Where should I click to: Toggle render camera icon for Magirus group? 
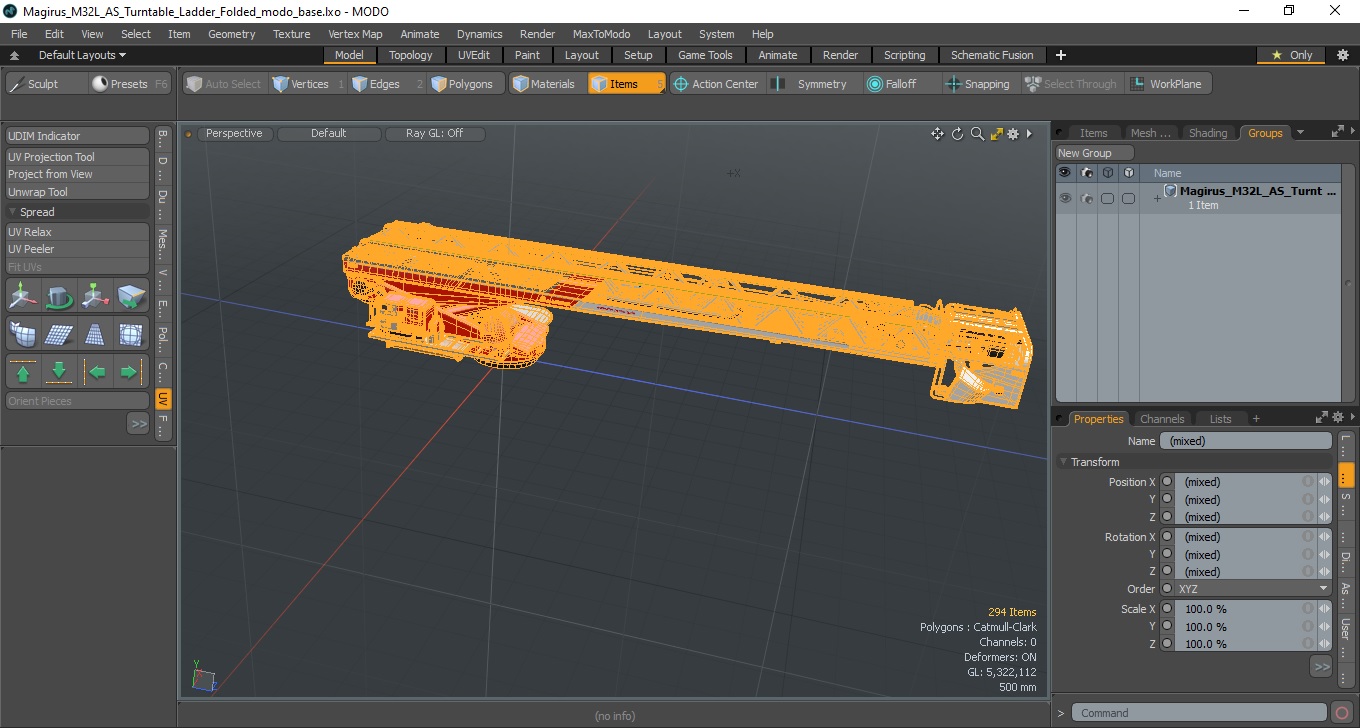[x=1086, y=198]
